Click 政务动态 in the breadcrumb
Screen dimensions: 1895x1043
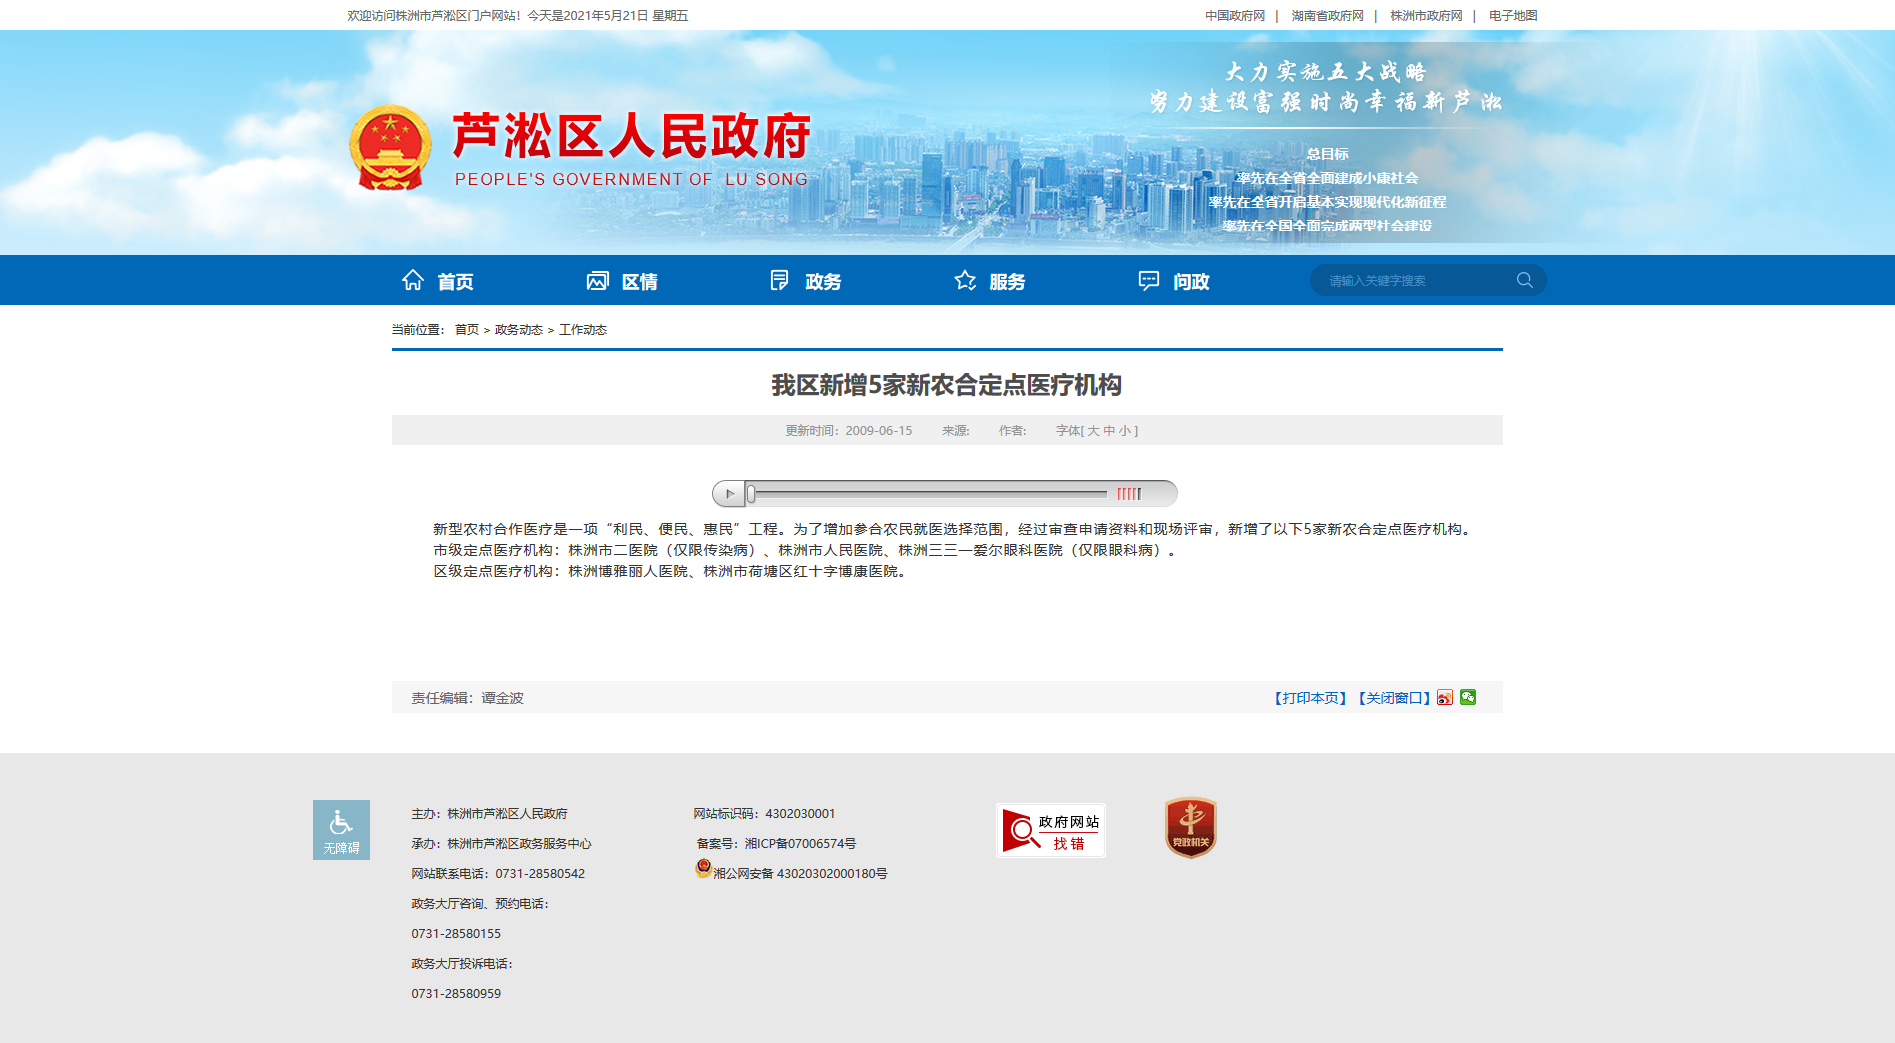[x=518, y=330]
